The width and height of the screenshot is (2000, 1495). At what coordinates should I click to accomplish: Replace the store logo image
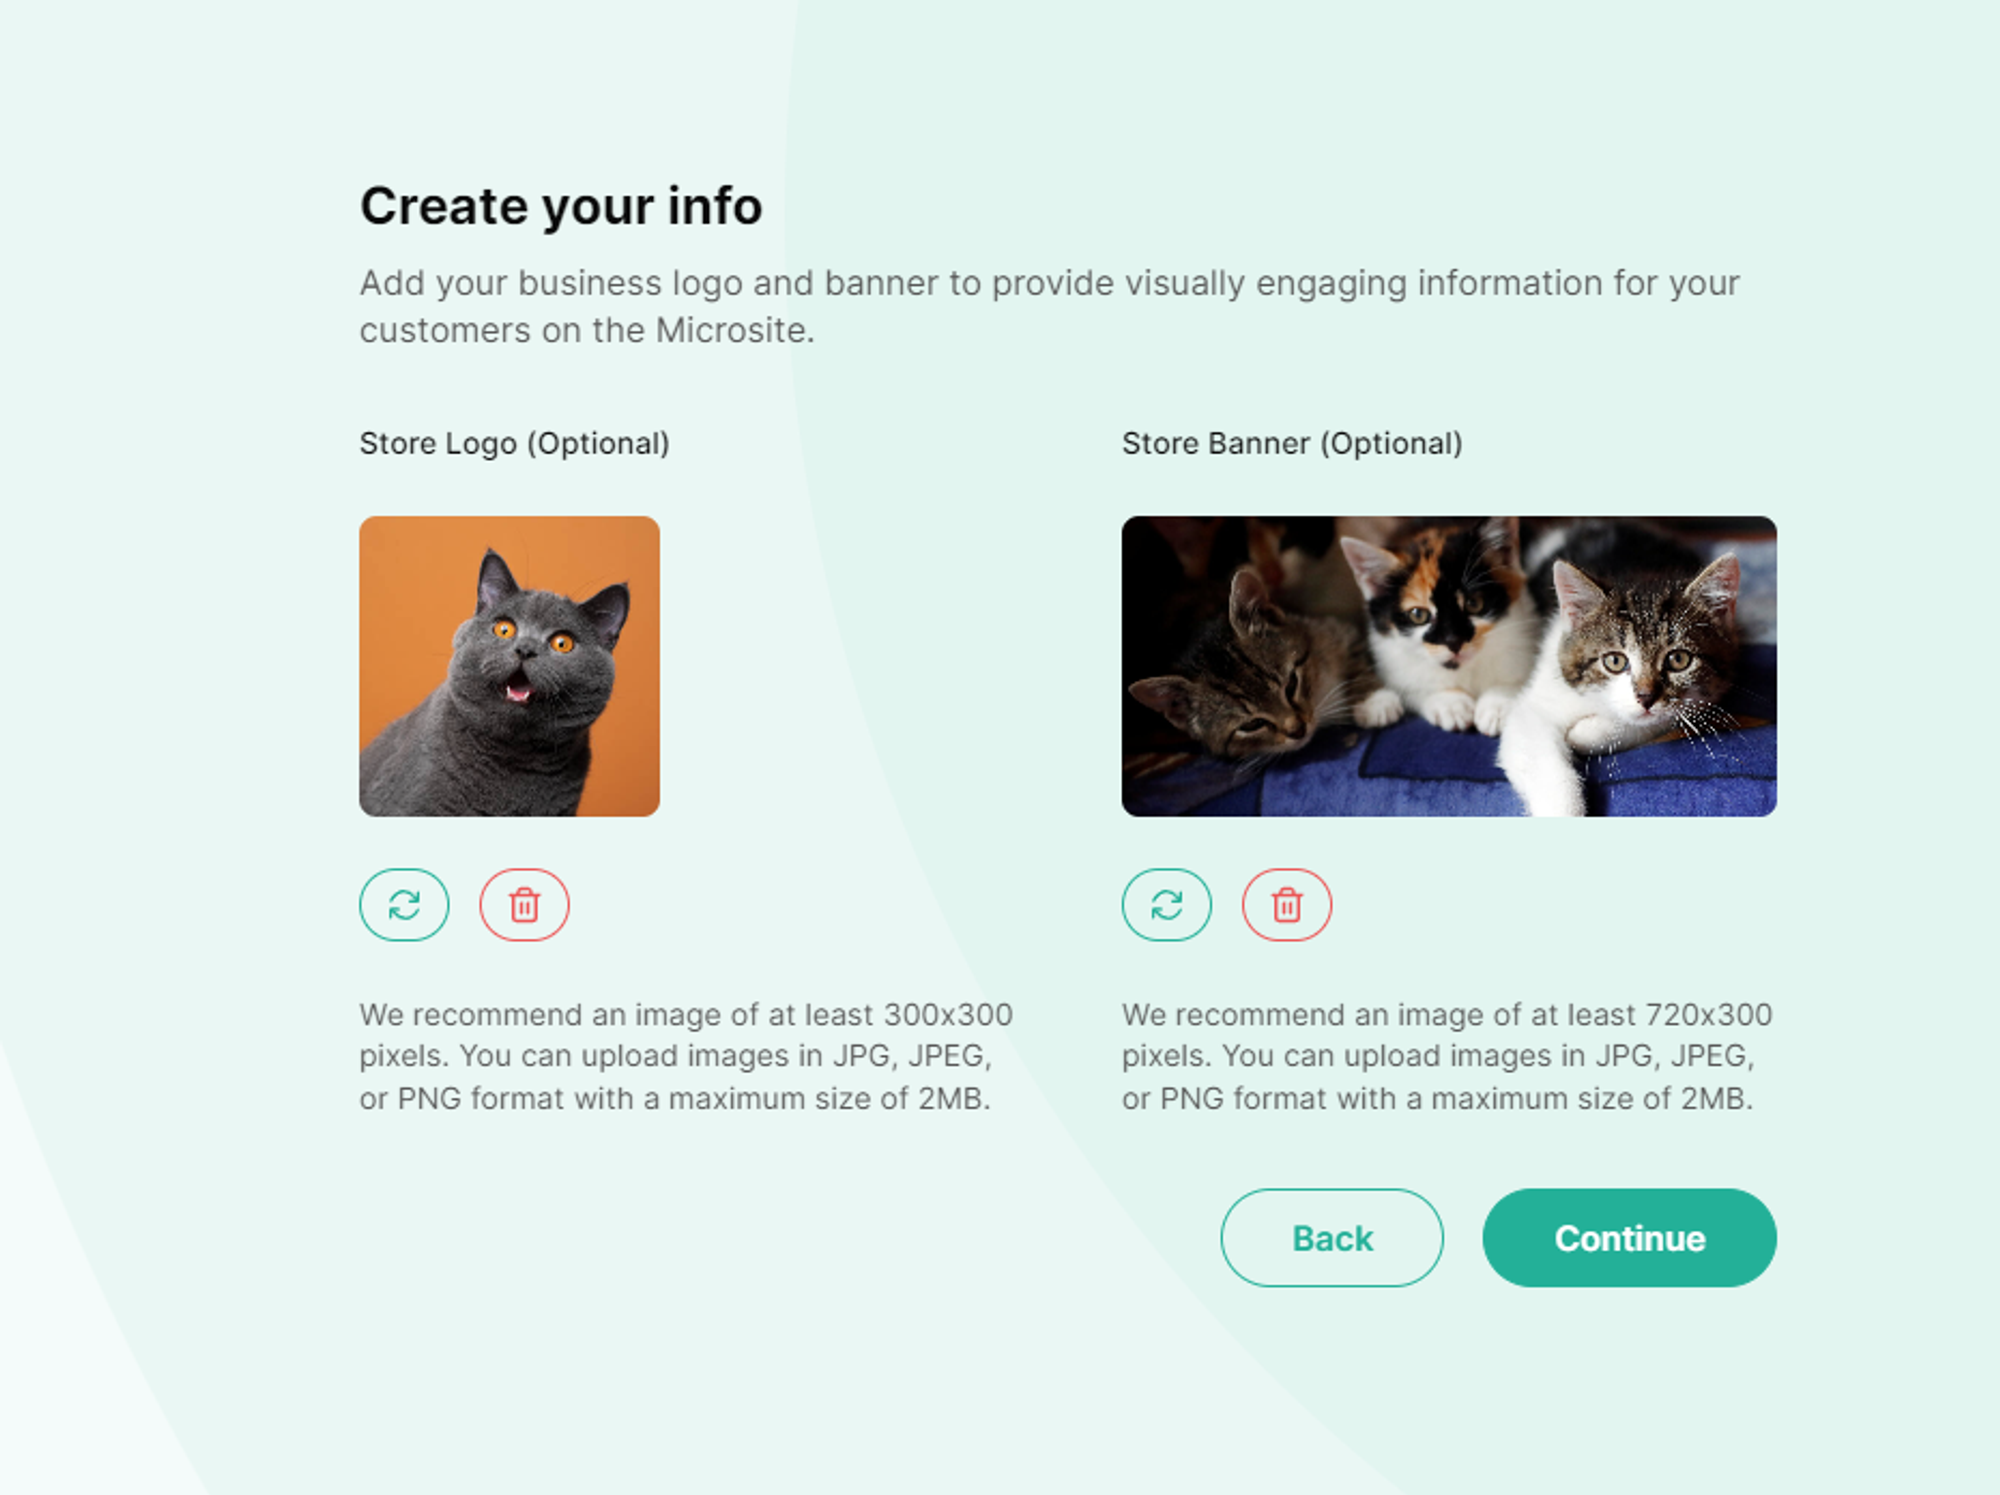point(404,905)
